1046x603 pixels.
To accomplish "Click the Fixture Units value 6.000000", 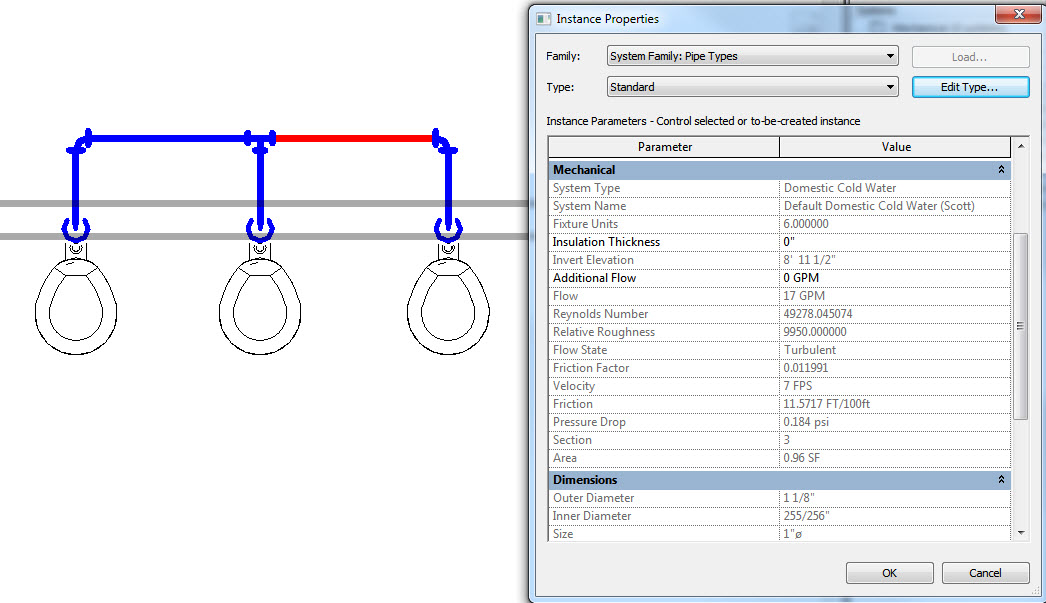I will [x=895, y=224].
